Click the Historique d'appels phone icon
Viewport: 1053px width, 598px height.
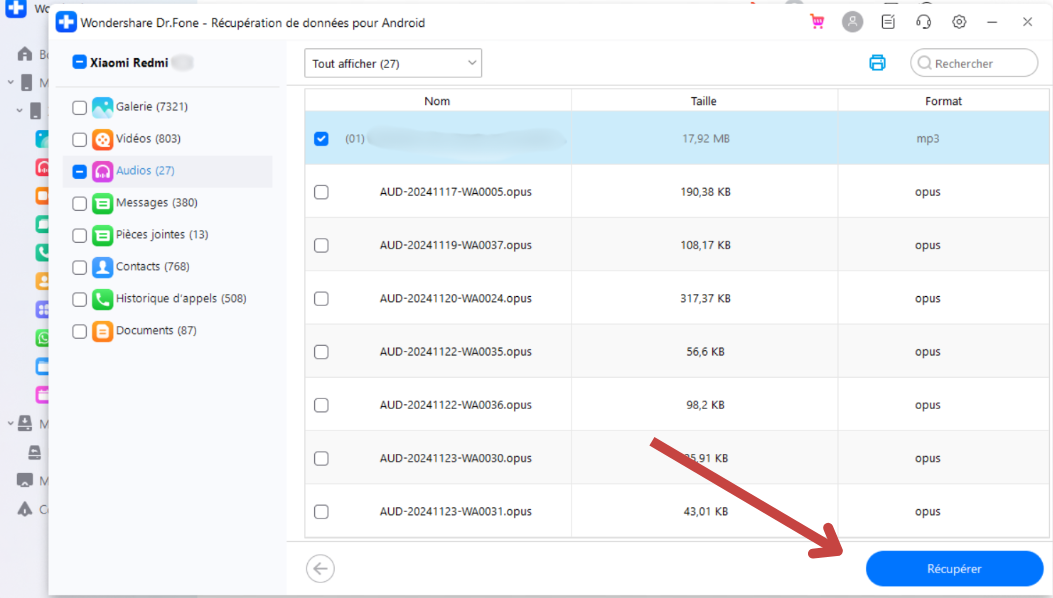[x=102, y=299]
